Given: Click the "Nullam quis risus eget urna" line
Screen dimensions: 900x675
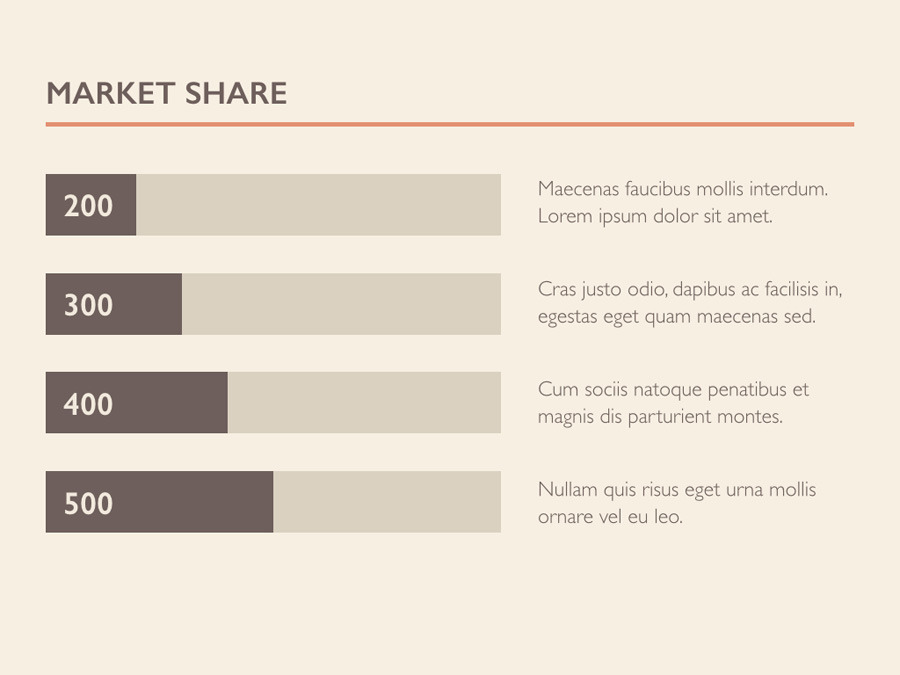Looking at the screenshot, I should click(x=677, y=490).
